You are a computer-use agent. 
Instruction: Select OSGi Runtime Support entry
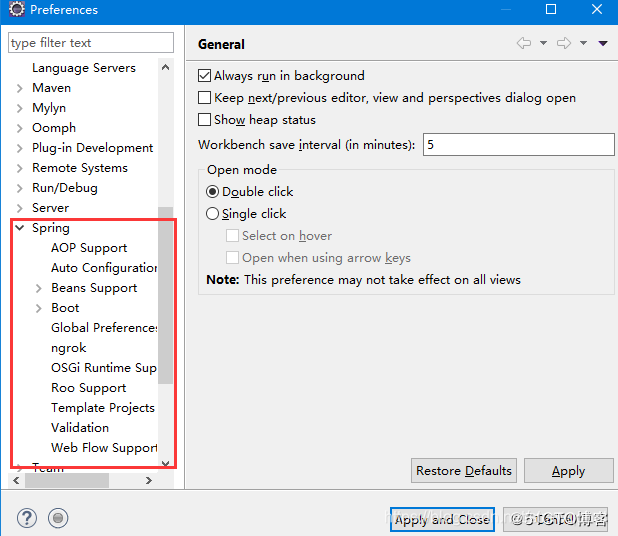pos(104,368)
